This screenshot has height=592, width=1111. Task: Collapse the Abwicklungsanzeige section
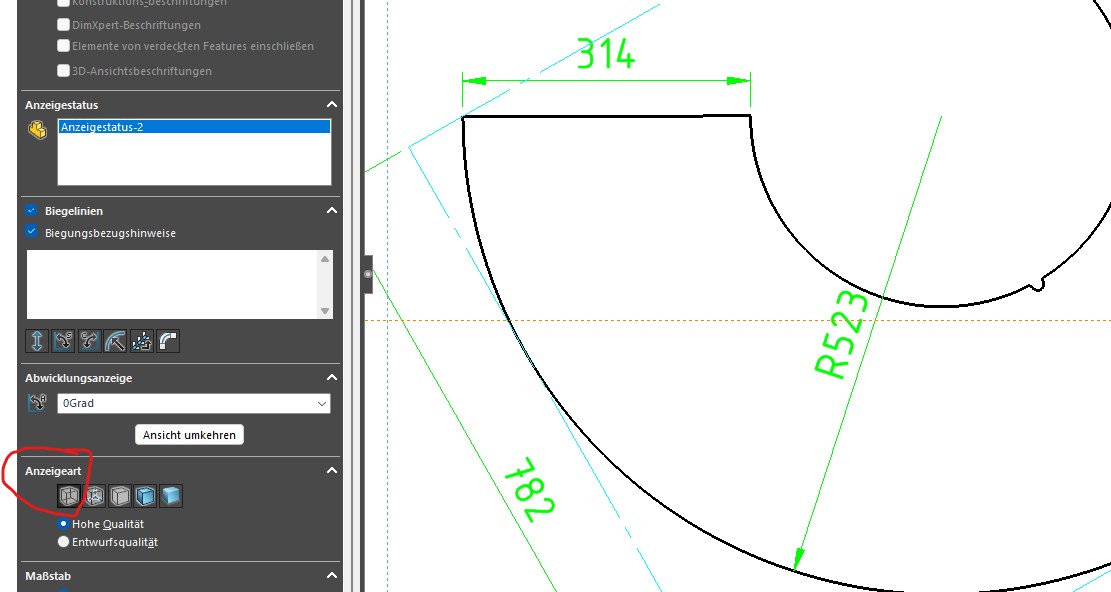tap(332, 377)
